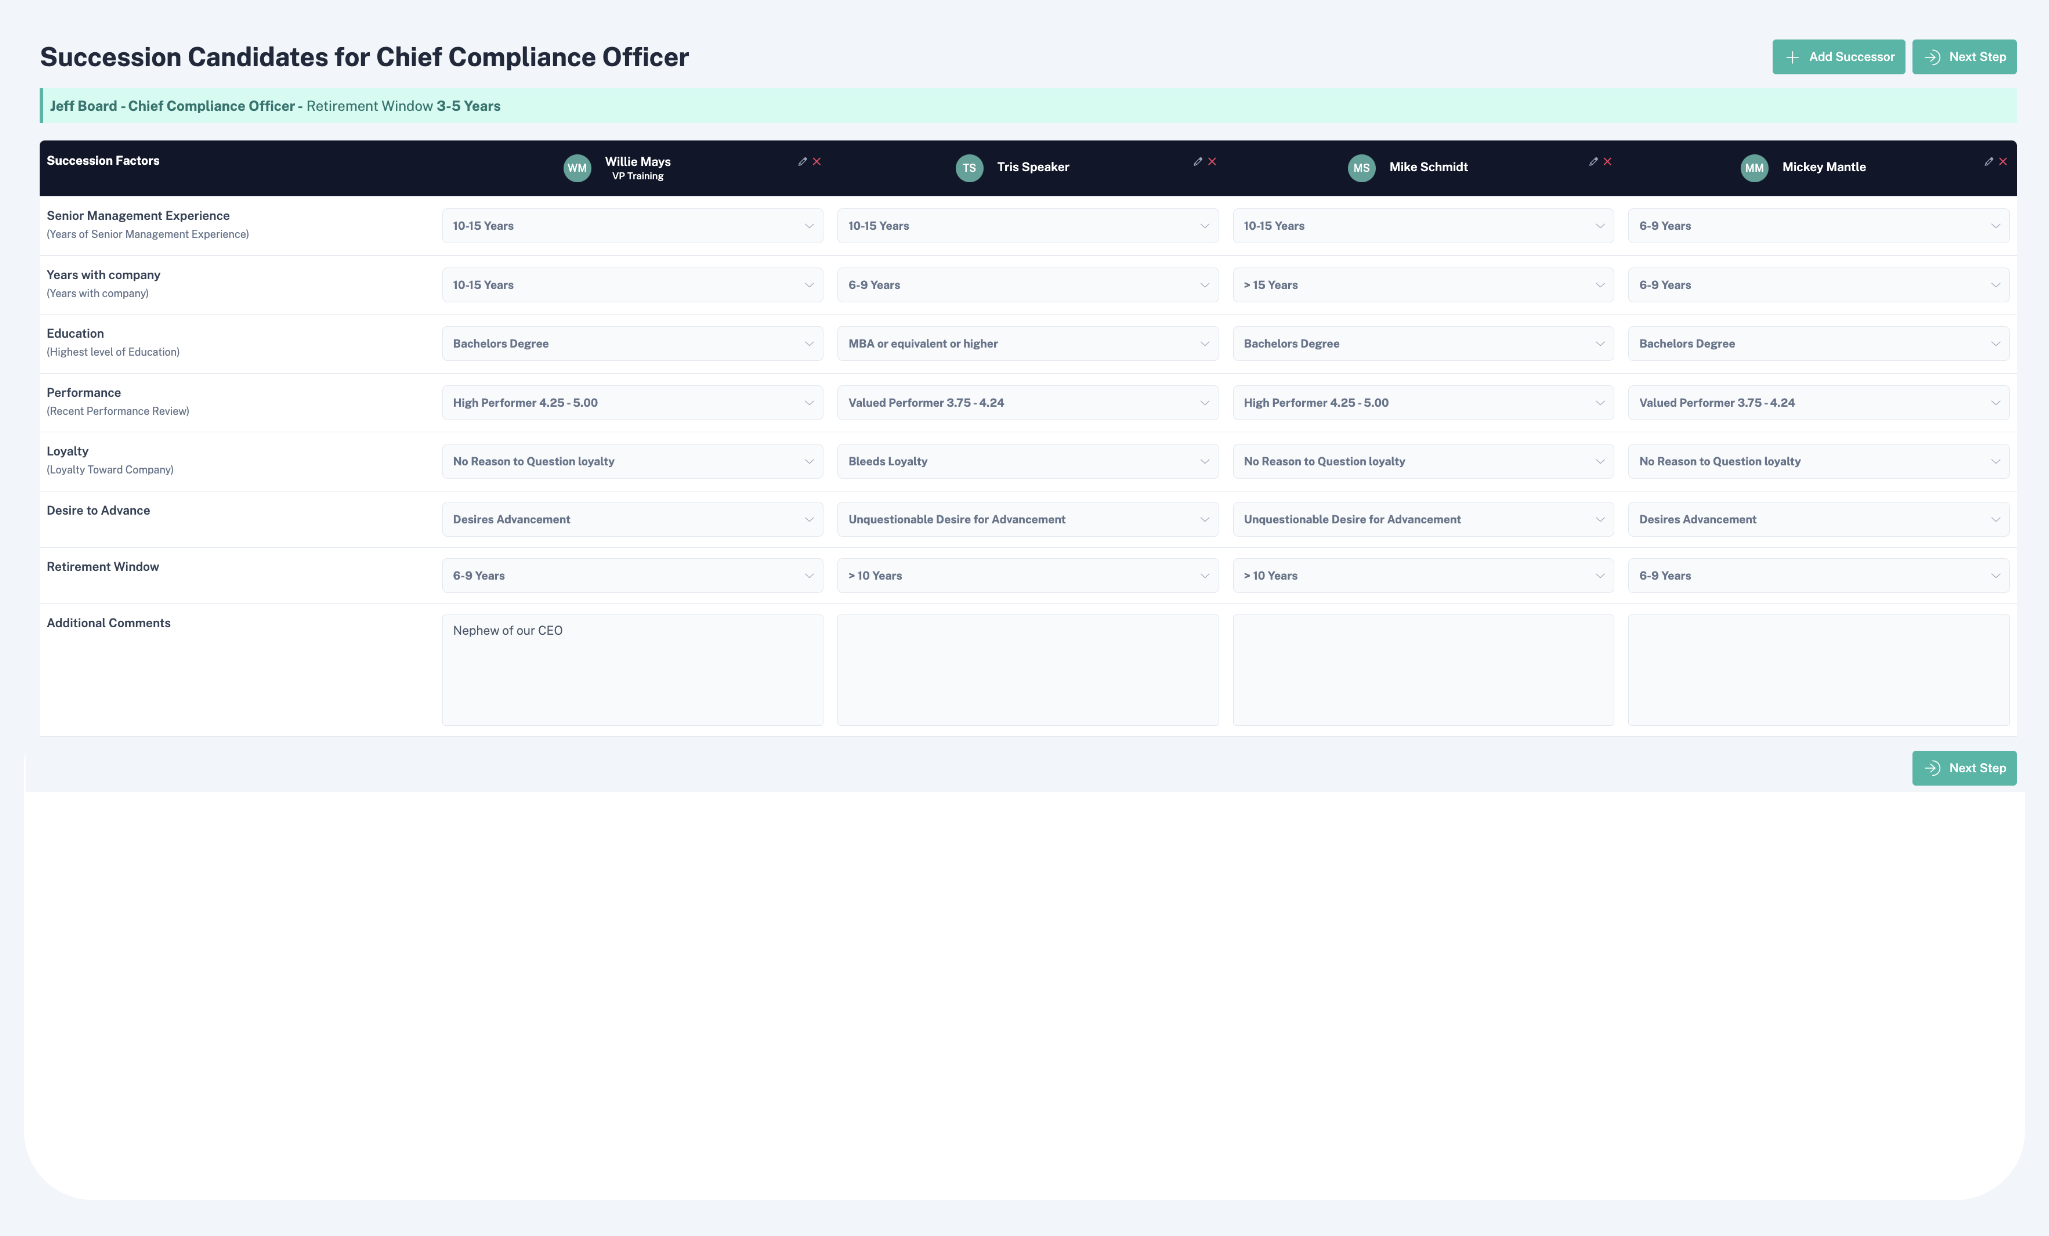Remove Willie Mays using red X icon
The height and width of the screenshot is (1236, 2049).
817,162
